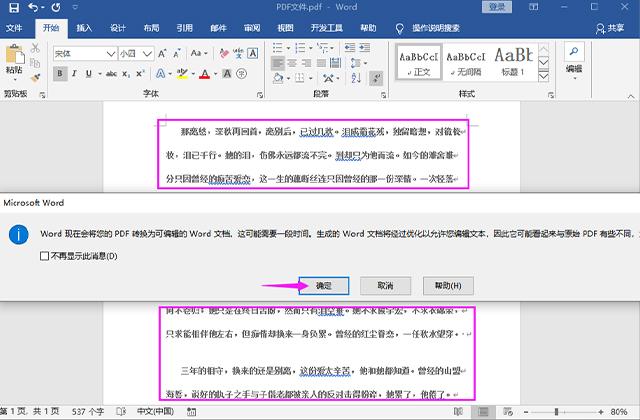The width and height of the screenshot is (640, 420).
Task: Switch to the 开发工具 ribbon tab
Action: [x=327, y=28]
